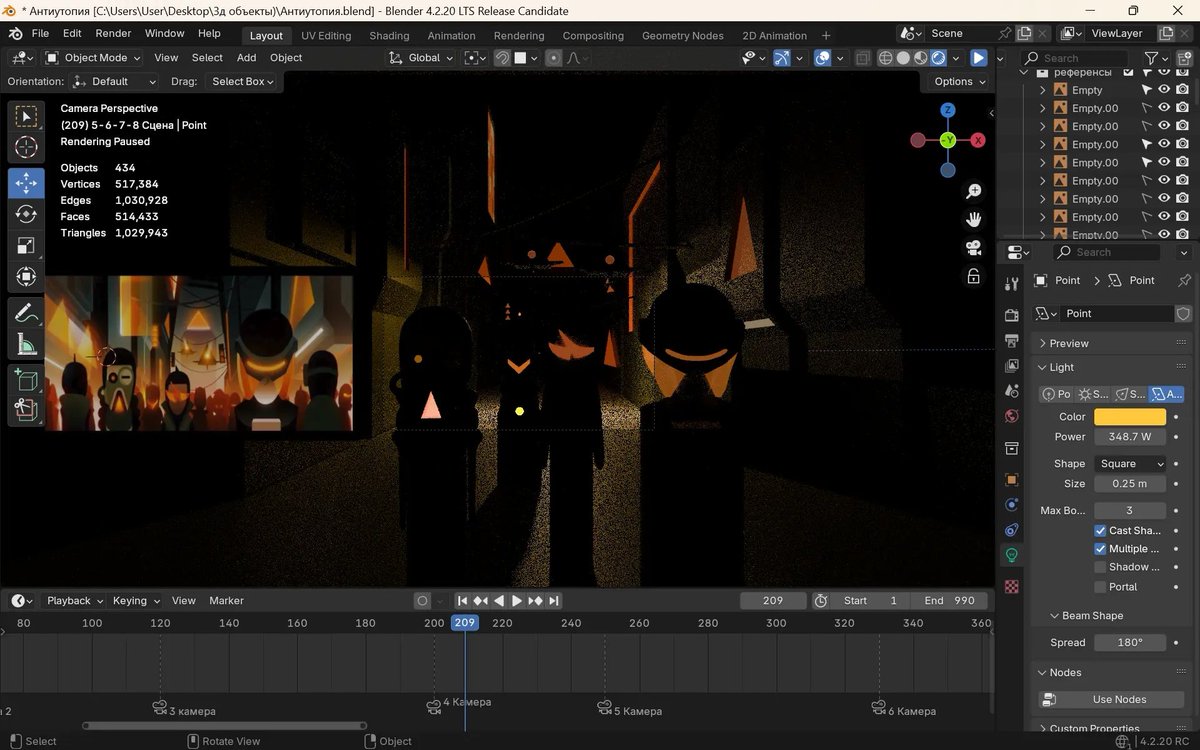Click the pin icon in Properties breadcrumb
Viewport: 1200px width, 750px height.
[x=1184, y=280]
